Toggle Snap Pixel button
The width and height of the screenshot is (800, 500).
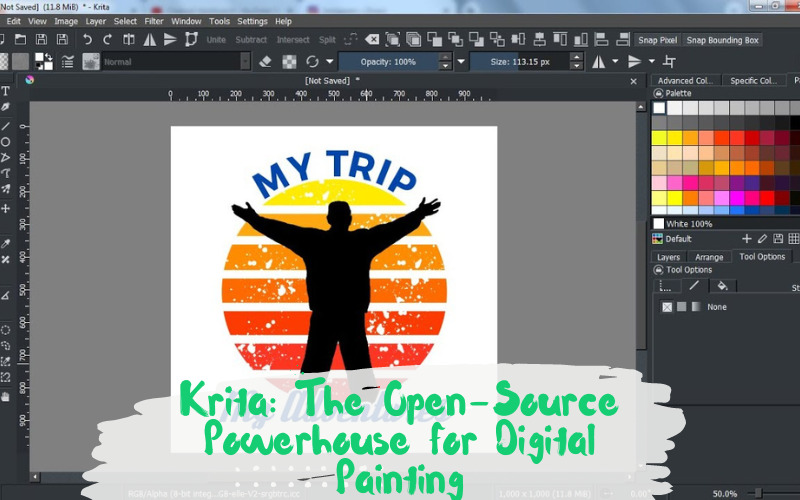[658, 40]
